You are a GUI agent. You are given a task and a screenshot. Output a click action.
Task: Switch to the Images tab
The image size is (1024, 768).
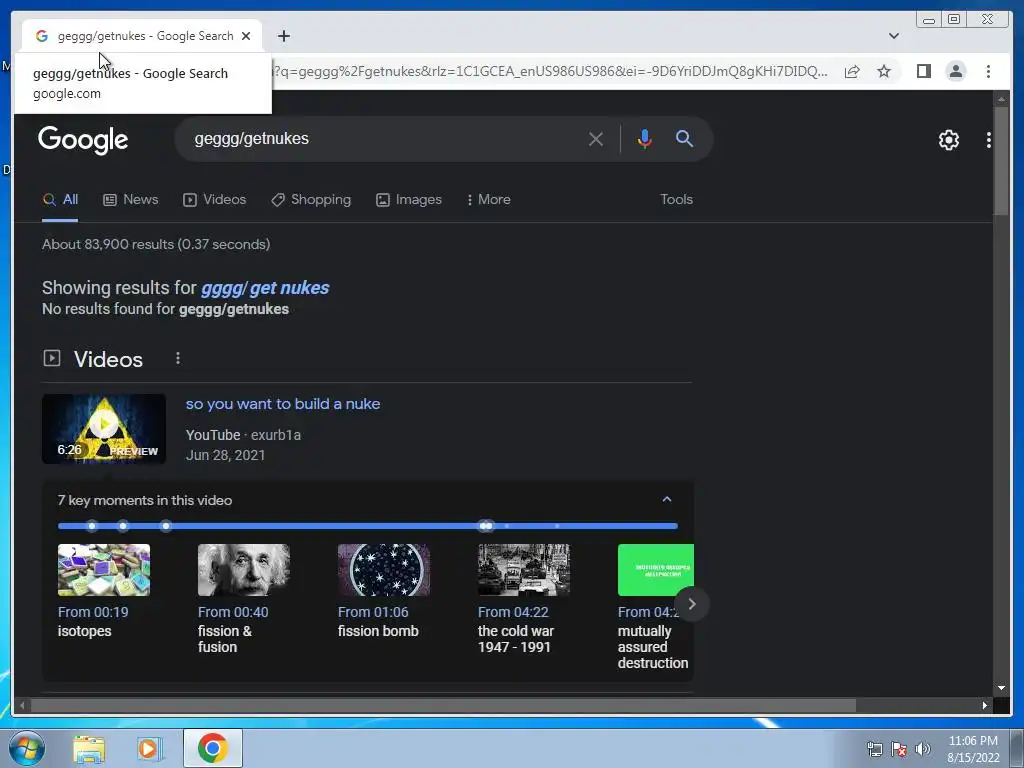[409, 200]
